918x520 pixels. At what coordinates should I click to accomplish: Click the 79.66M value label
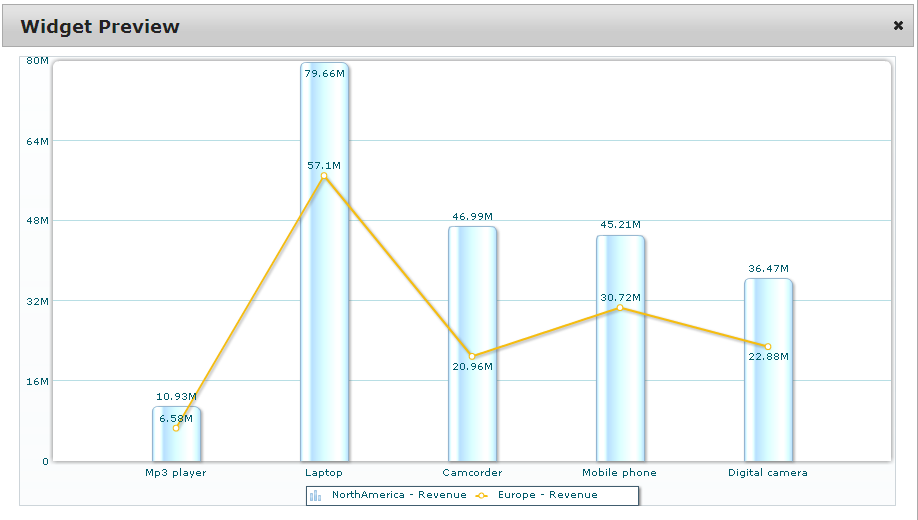click(x=325, y=73)
